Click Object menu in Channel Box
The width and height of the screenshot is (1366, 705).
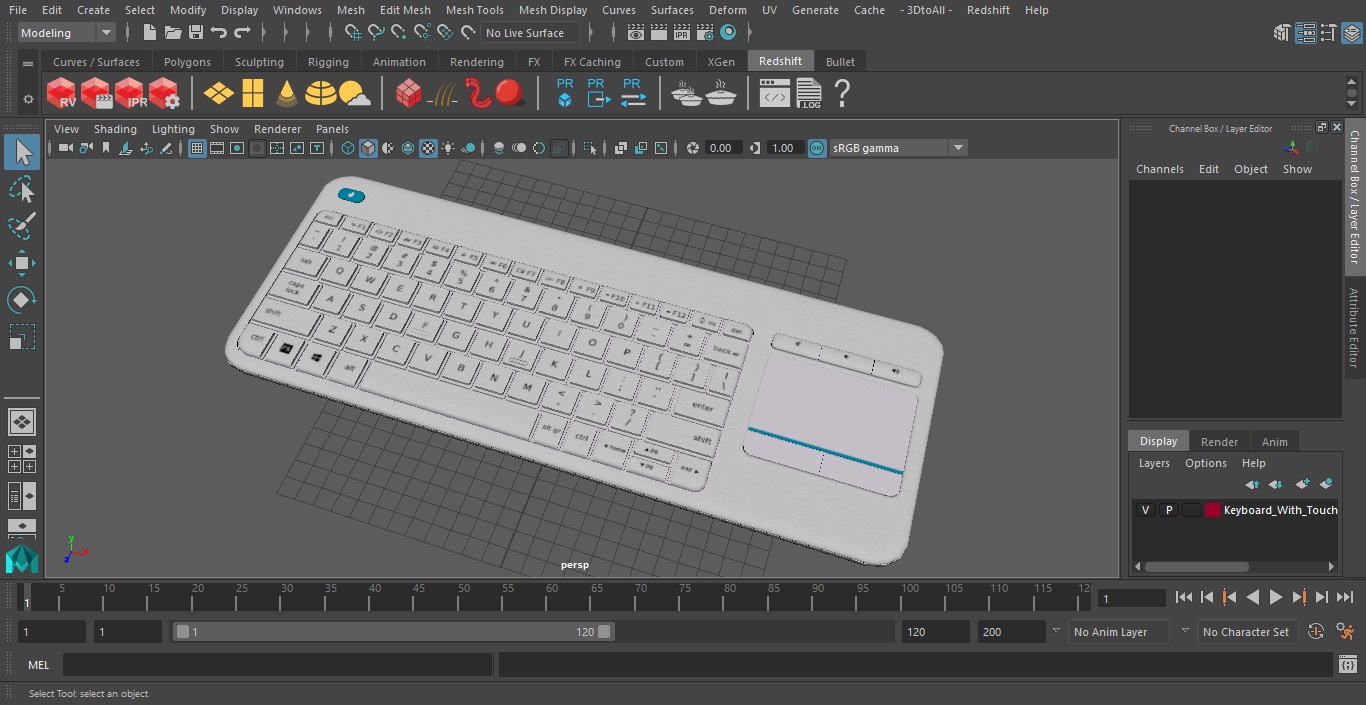pos(1250,169)
